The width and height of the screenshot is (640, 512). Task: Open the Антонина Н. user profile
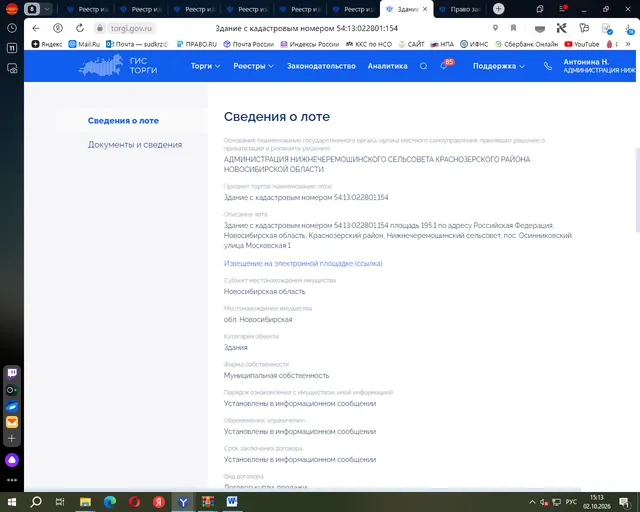tap(599, 66)
